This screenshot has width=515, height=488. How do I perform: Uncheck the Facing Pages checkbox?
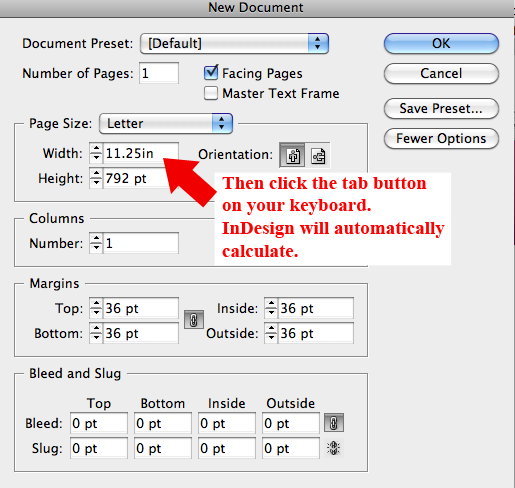click(211, 73)
